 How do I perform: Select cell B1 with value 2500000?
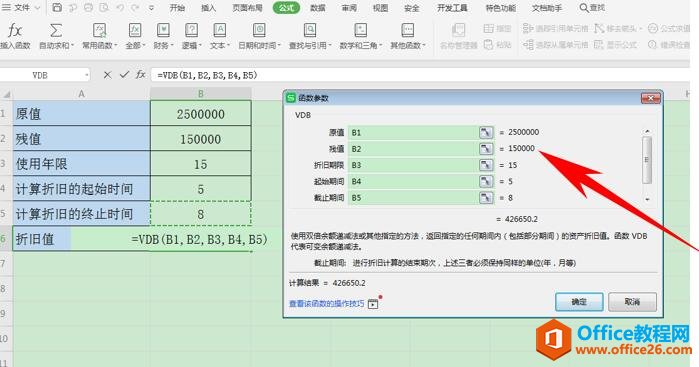(201, 114)
